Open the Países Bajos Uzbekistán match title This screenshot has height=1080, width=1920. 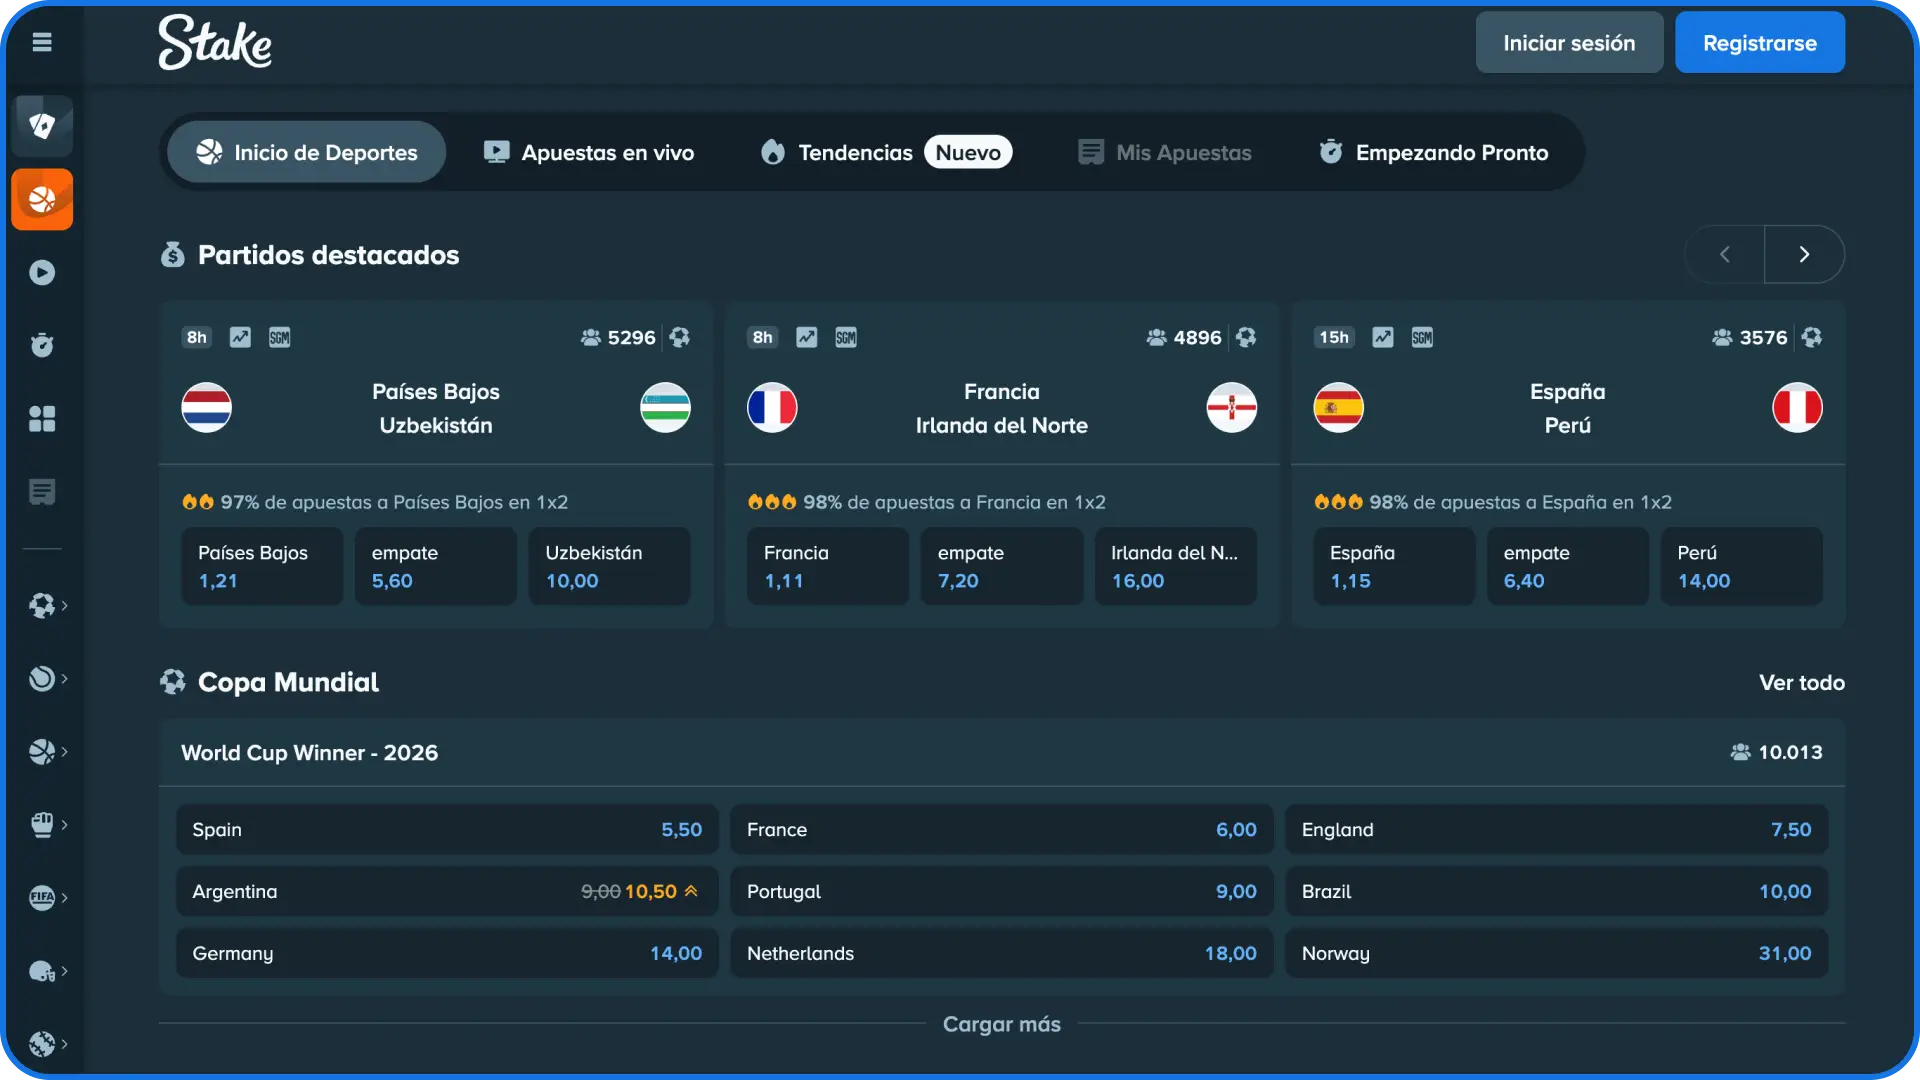pyautogui.click(x=436, y=408)
